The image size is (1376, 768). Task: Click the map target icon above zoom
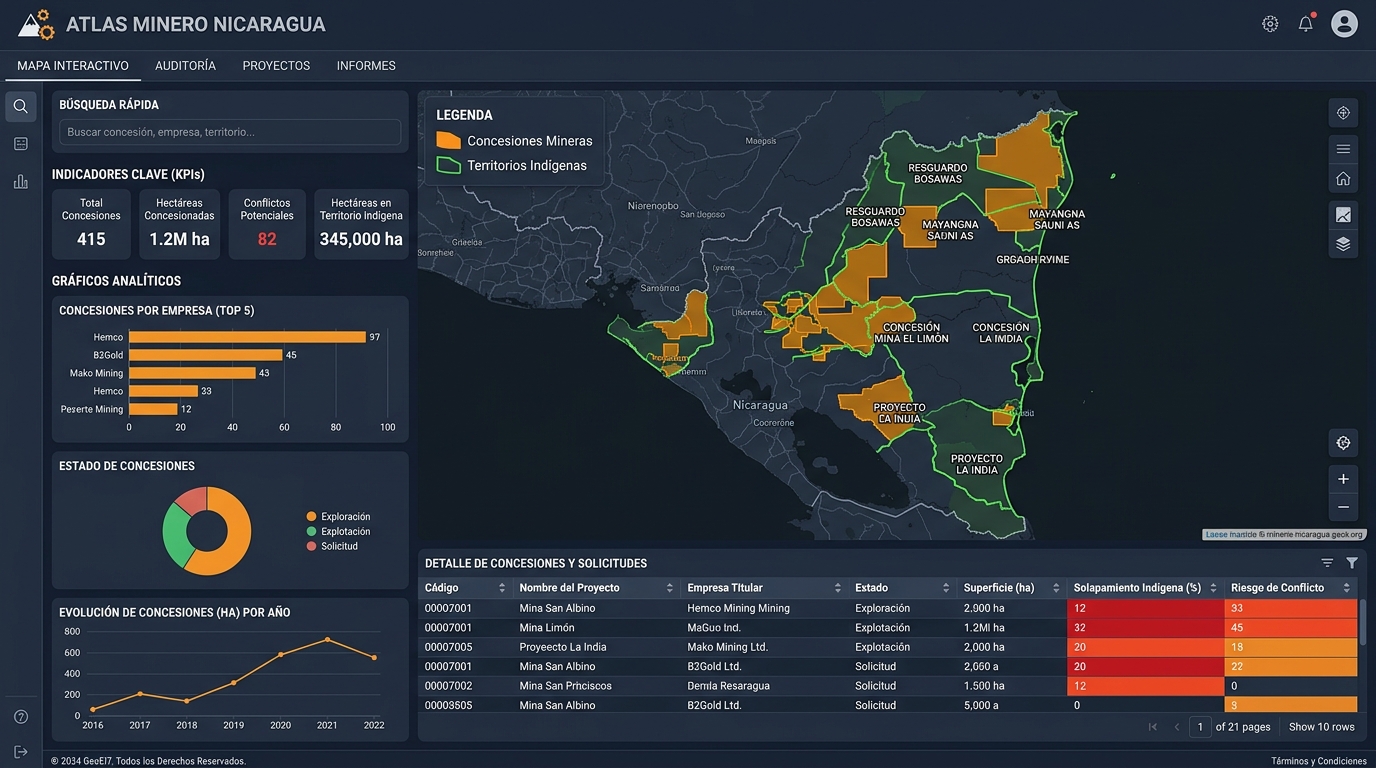tap(1343, 443)
